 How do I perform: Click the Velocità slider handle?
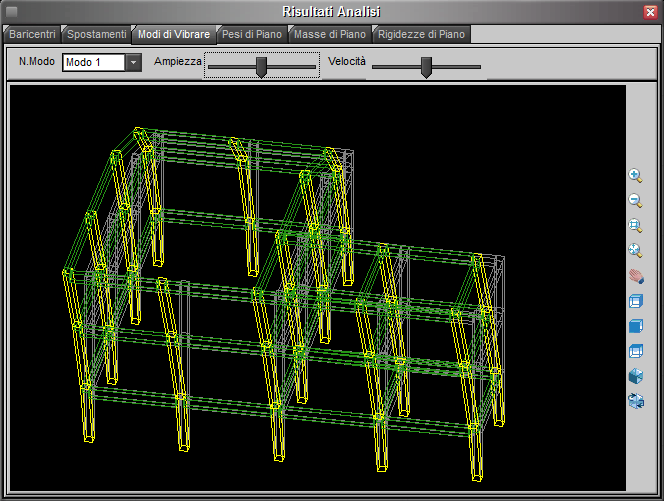(426, 66)
